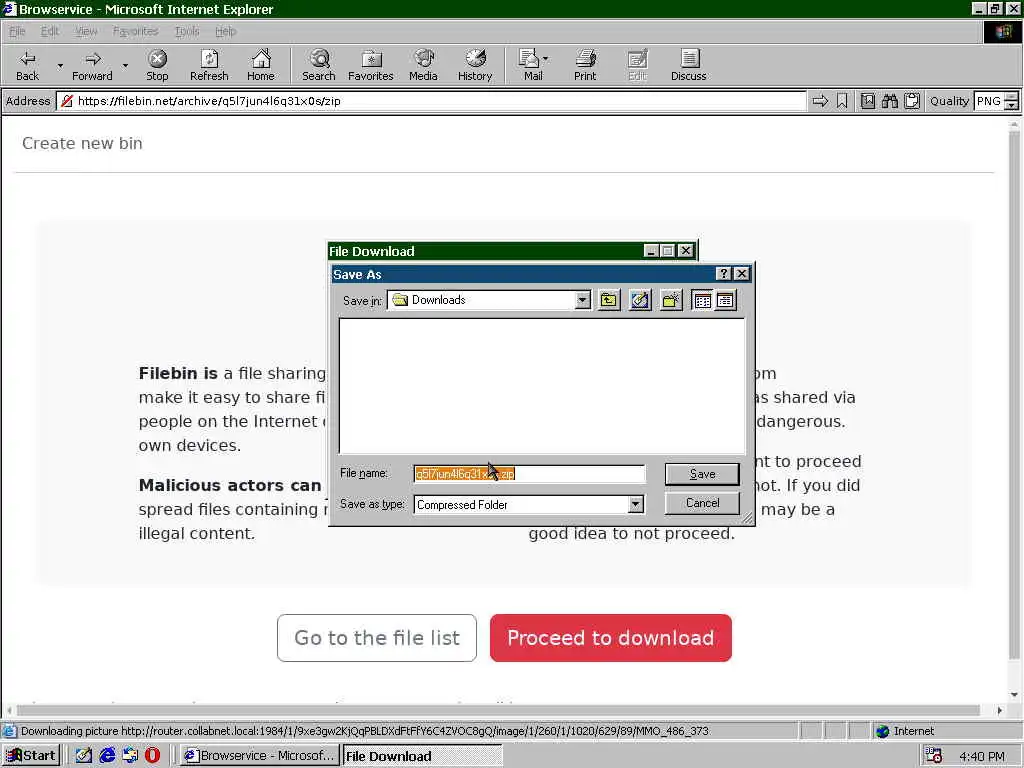Expand the Save as type dropdown
The image size is (1024, 768).
click(635, 504)
